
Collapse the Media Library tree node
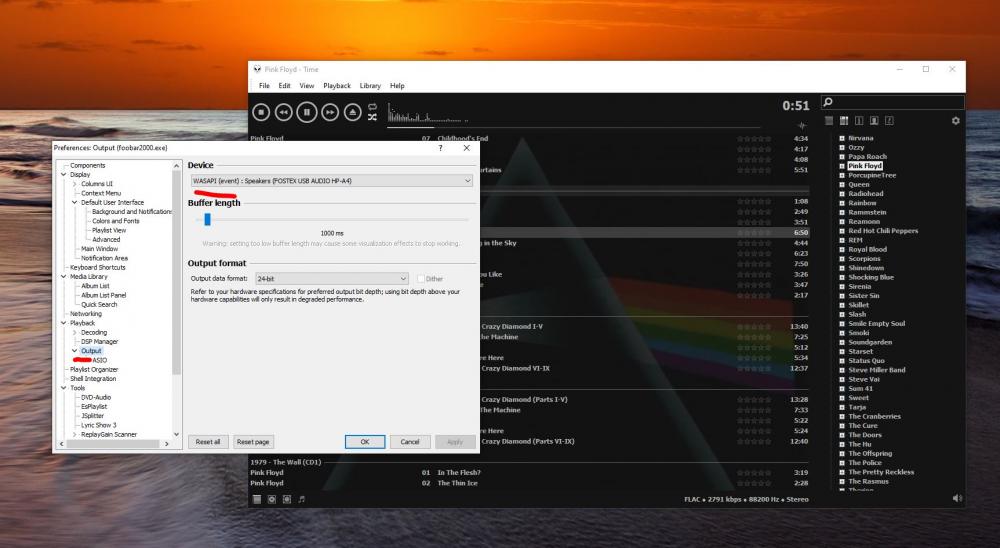point(64,276)
